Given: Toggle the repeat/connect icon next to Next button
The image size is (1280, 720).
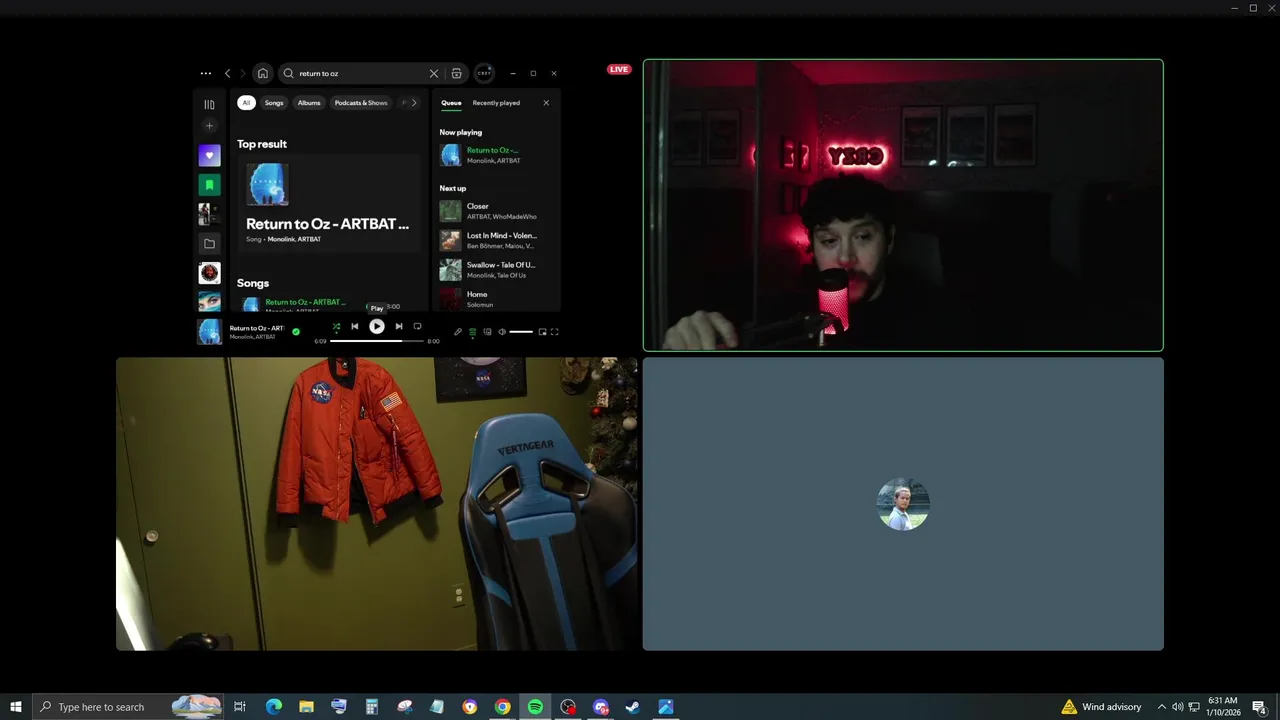Looking at the screenshot, I should (417, 327).
